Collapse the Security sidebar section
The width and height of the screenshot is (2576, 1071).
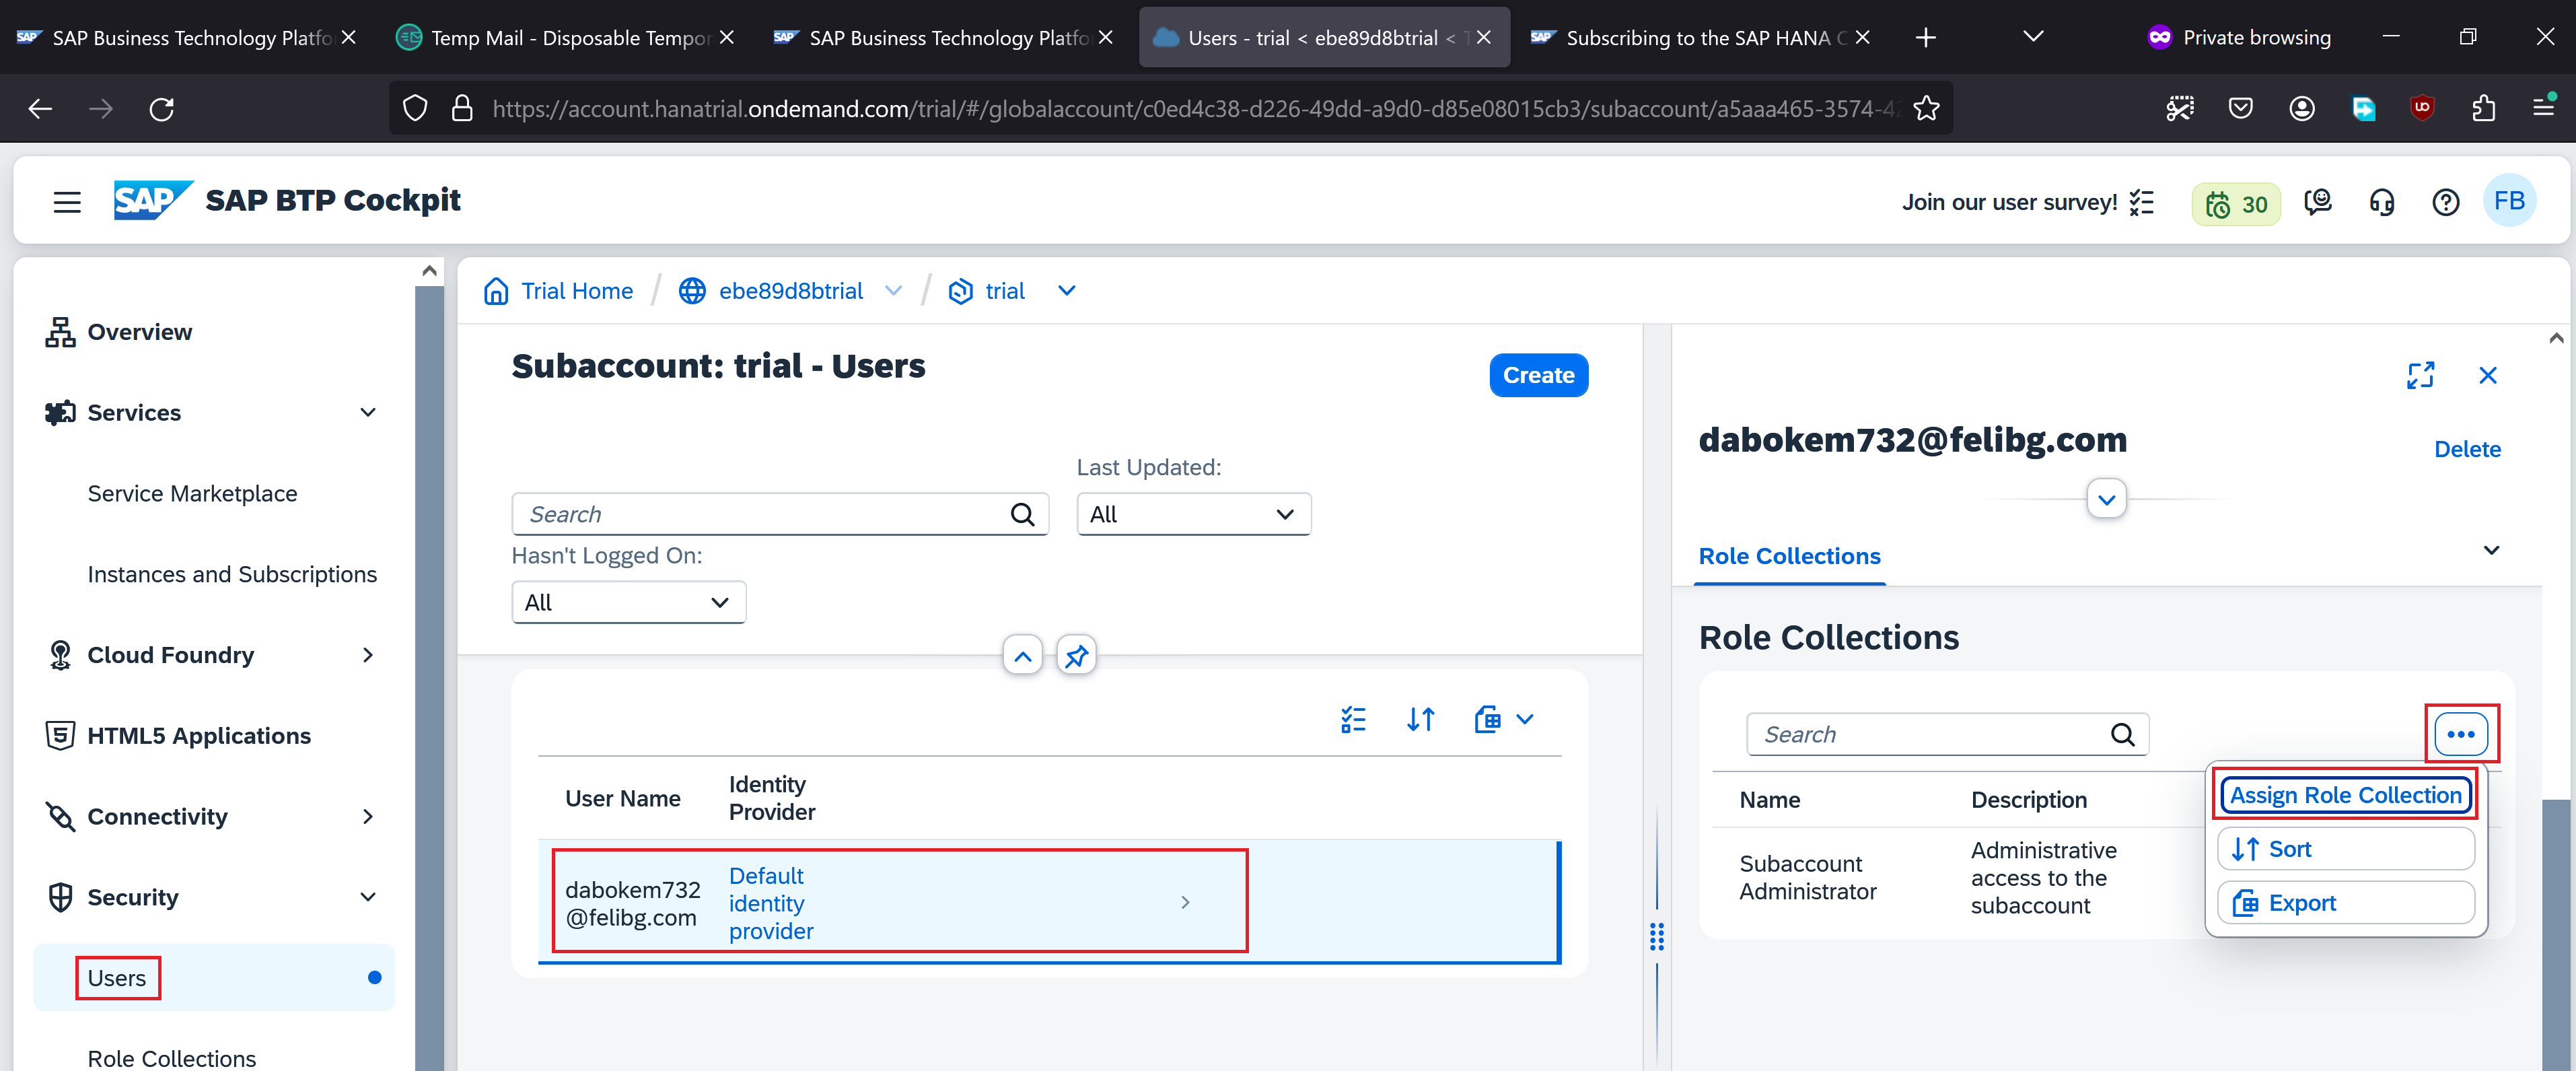pyautogui.click(x=368, y=897)
